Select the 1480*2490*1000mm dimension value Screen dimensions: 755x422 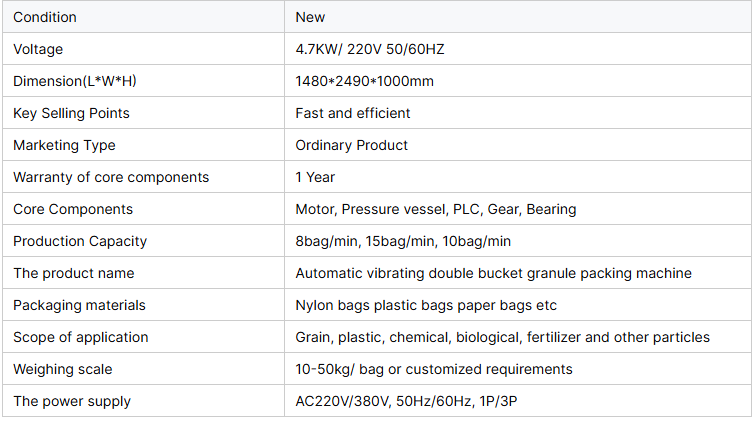click(x=364, y=81)
